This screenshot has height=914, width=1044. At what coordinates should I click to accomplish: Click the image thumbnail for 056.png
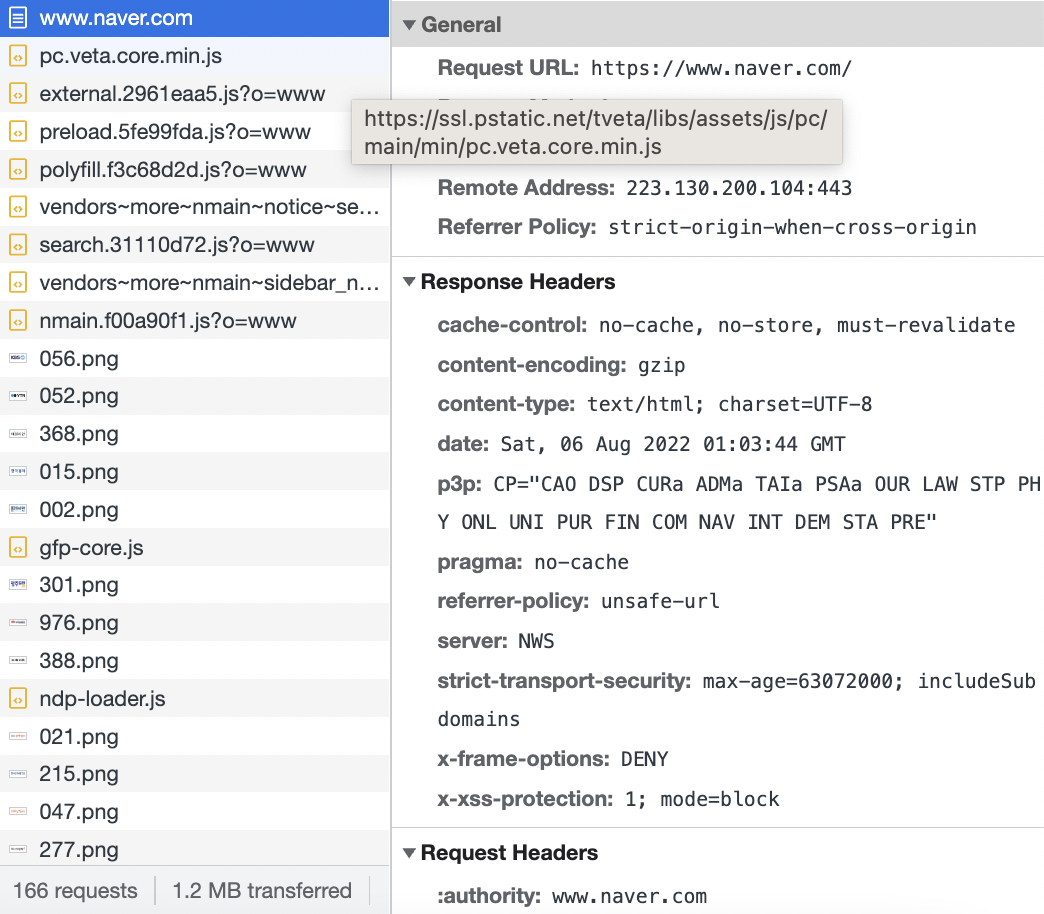point(18,358)
